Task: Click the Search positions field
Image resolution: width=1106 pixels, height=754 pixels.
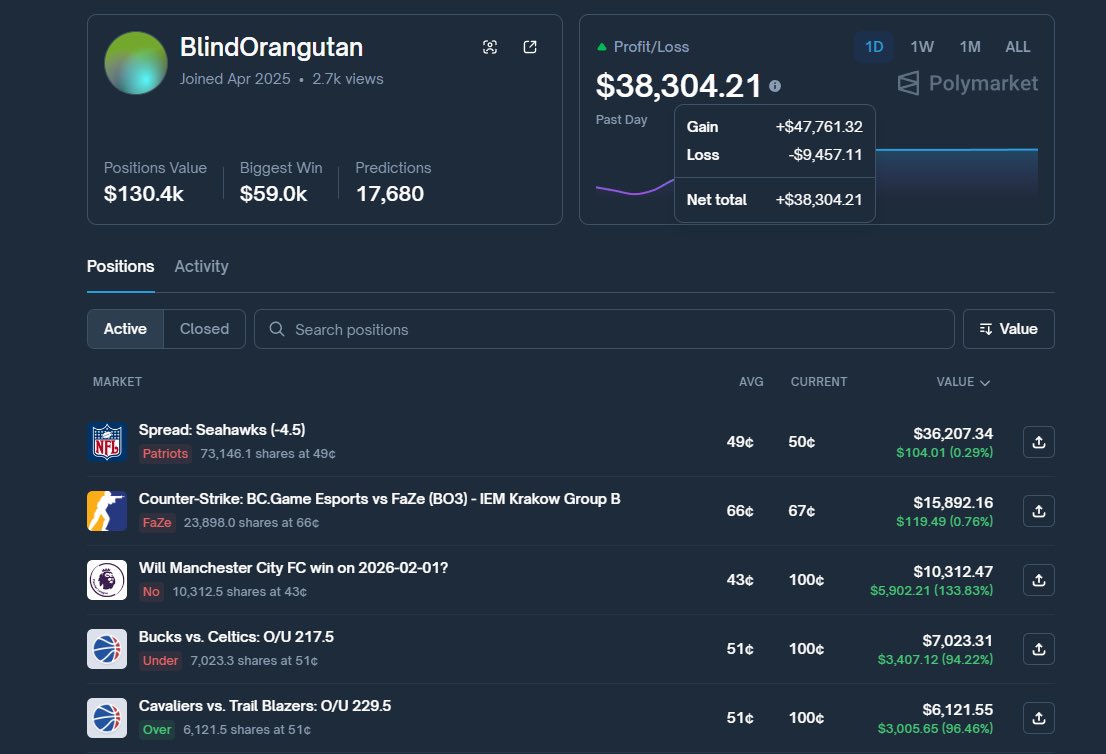Action: point(604,329)
